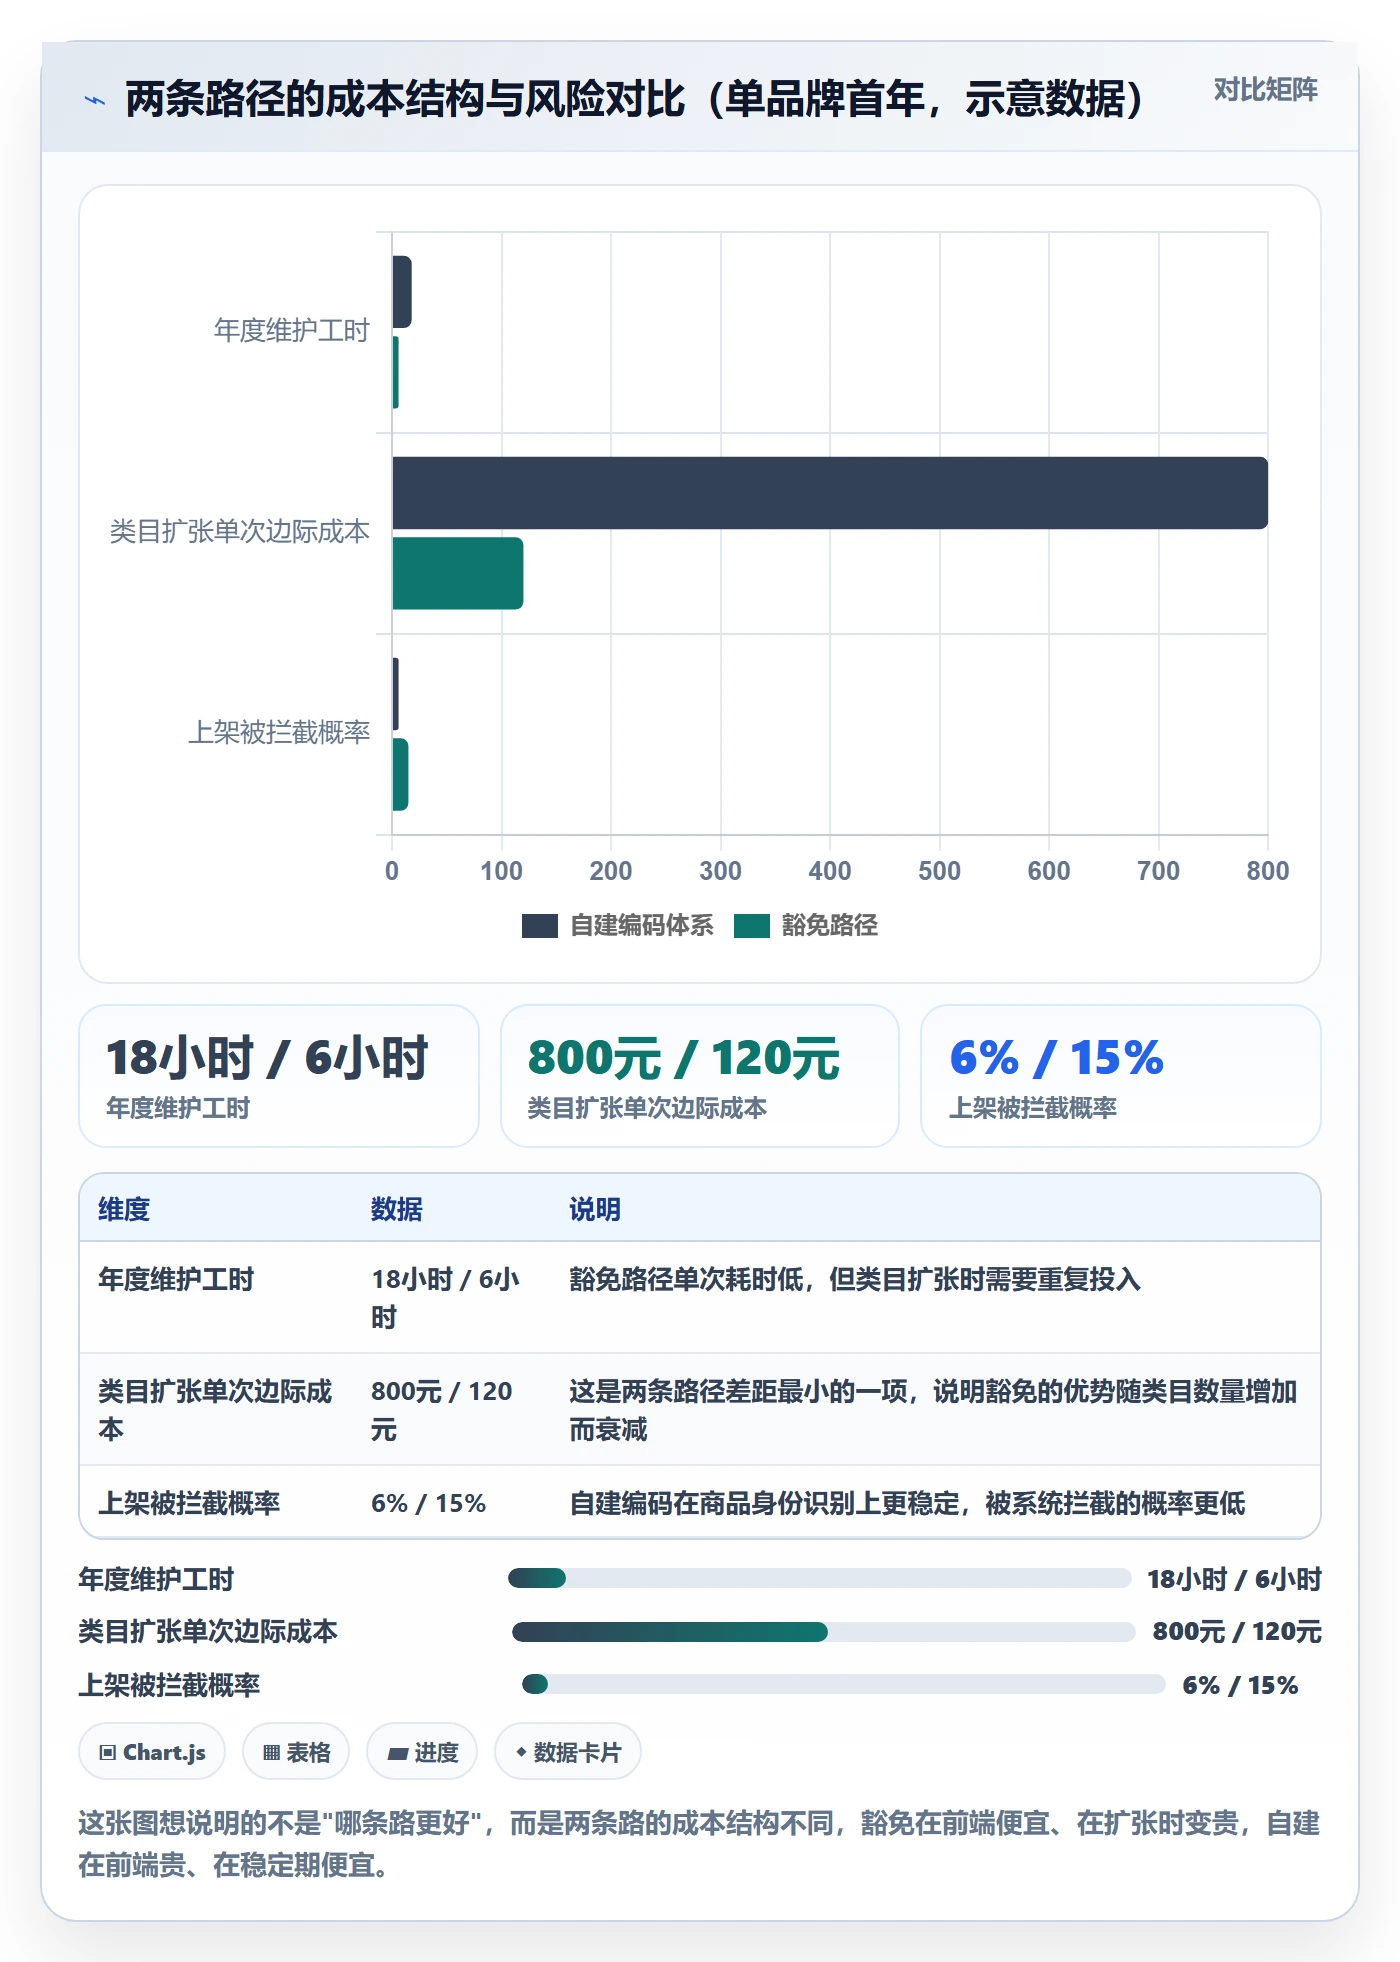Image resolution: width=1400 pixels, height=1962 pixels.
Task: Click the green 类目扩张单次边际成本 bar at 120
Action: tap(458, 573)
